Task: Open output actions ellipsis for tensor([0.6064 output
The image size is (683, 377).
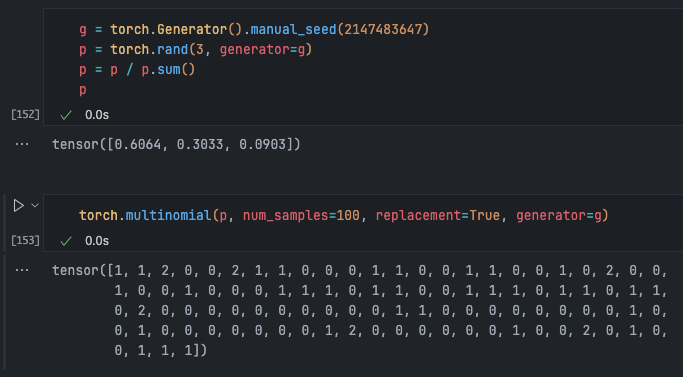Action: click(22, 144)
